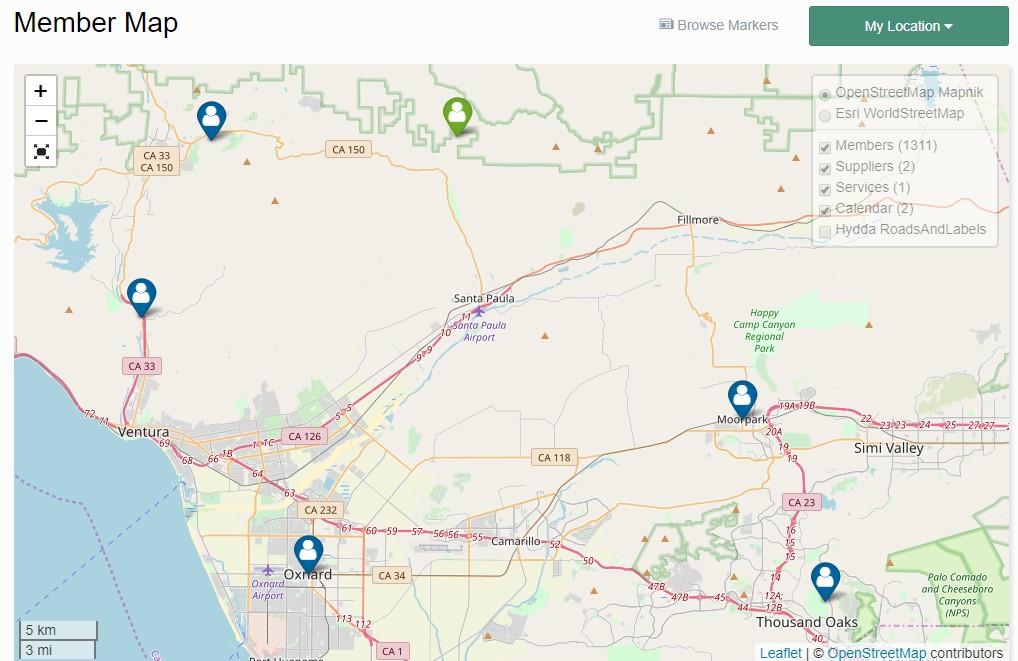Image resolution: width=1018 pixels, height=661 pixels.
Task: Click Happy Camp Canyon Regional Park label
Action: pos(764,330)
